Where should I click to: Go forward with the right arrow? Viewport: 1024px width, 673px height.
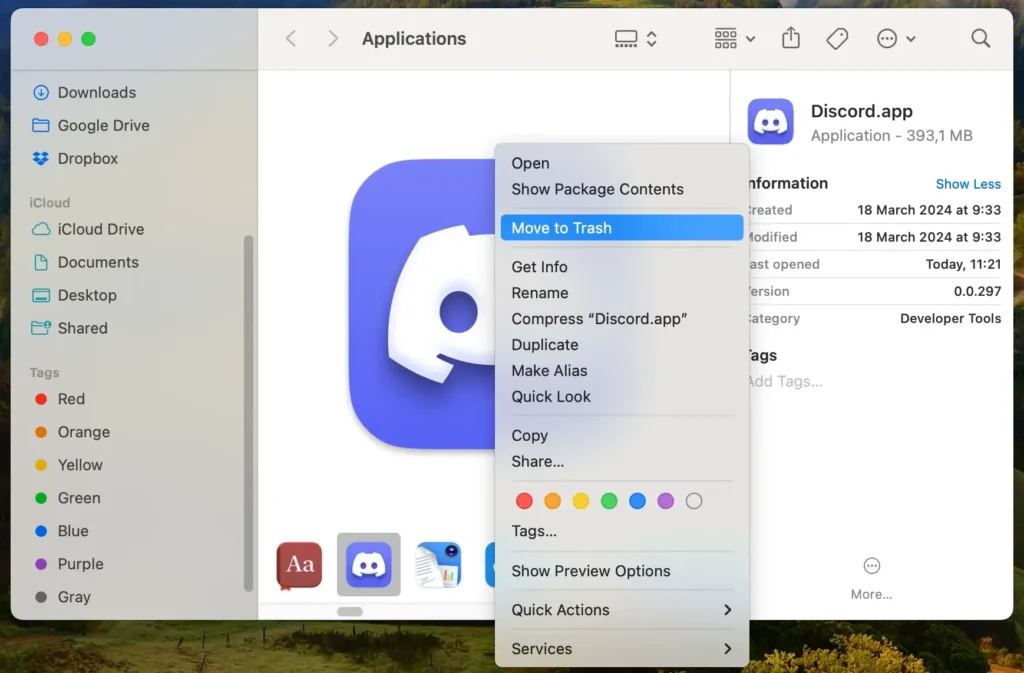pos(333,39)
